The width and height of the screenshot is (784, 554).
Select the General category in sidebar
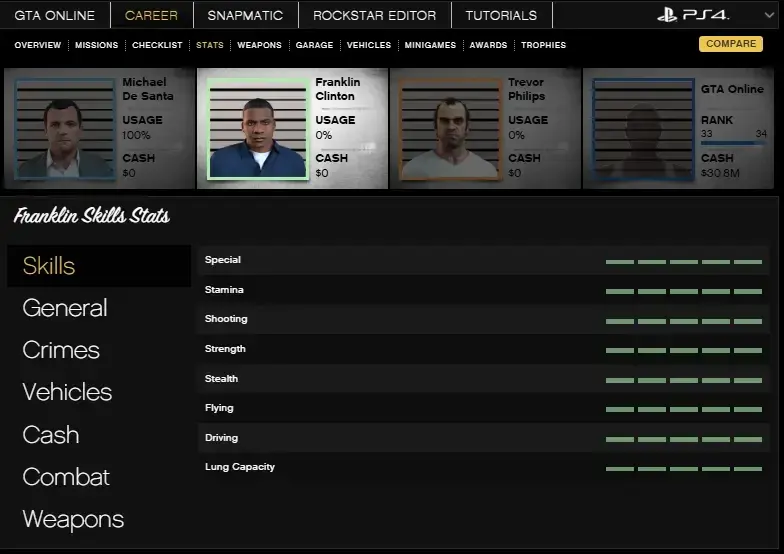pos(64,308)
